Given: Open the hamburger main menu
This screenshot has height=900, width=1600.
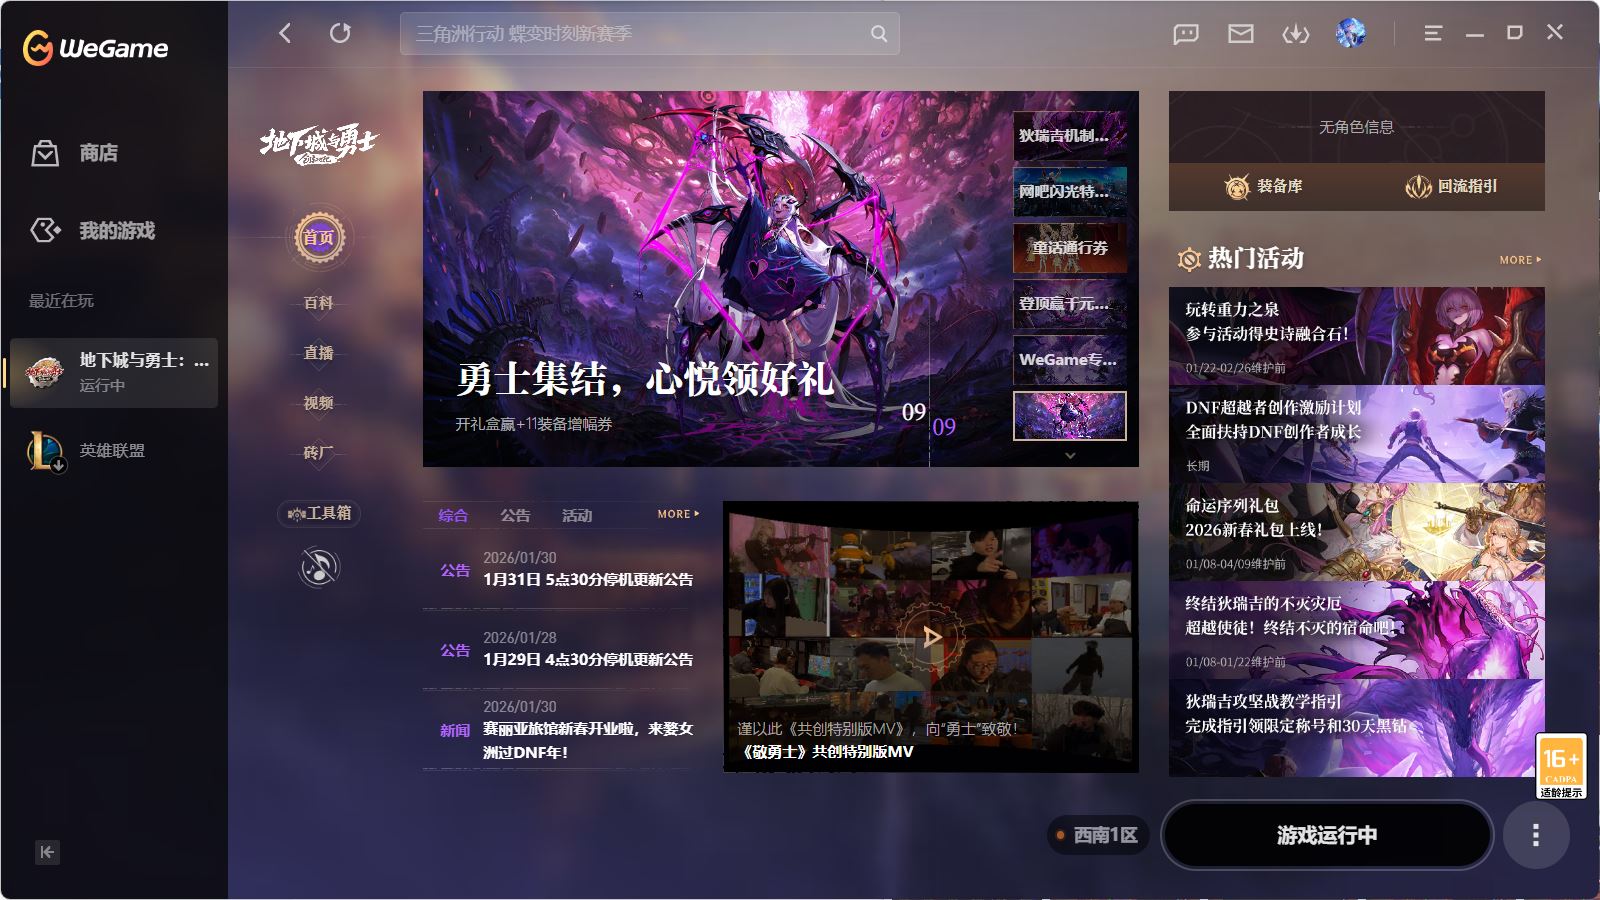Looking at the screenshot, I should point(1432,33).
